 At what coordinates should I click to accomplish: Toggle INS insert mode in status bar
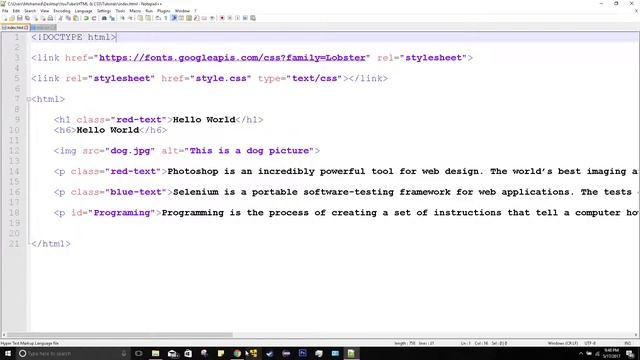coord(628,343)
